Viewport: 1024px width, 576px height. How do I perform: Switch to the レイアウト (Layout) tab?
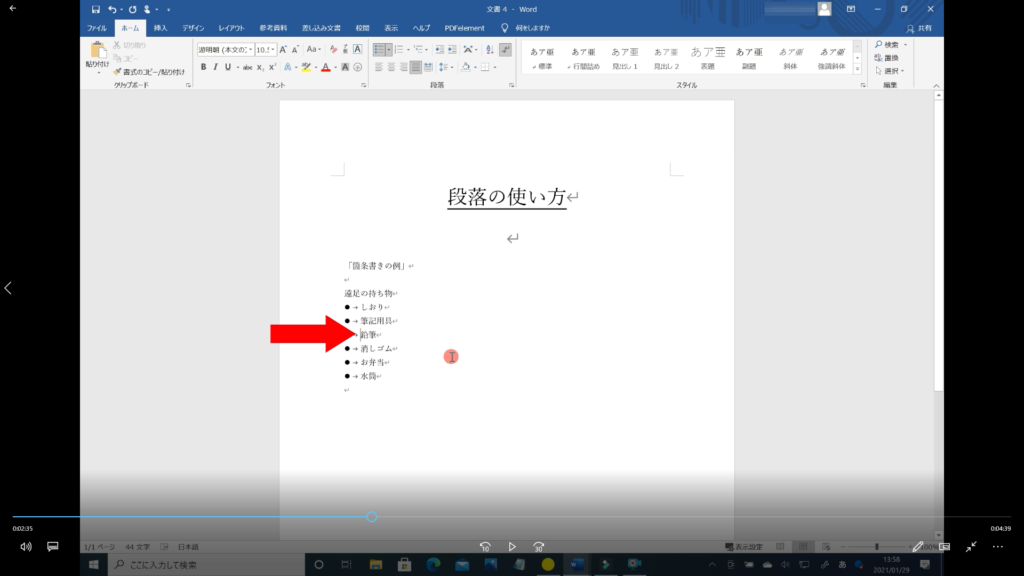pos(231,28)
